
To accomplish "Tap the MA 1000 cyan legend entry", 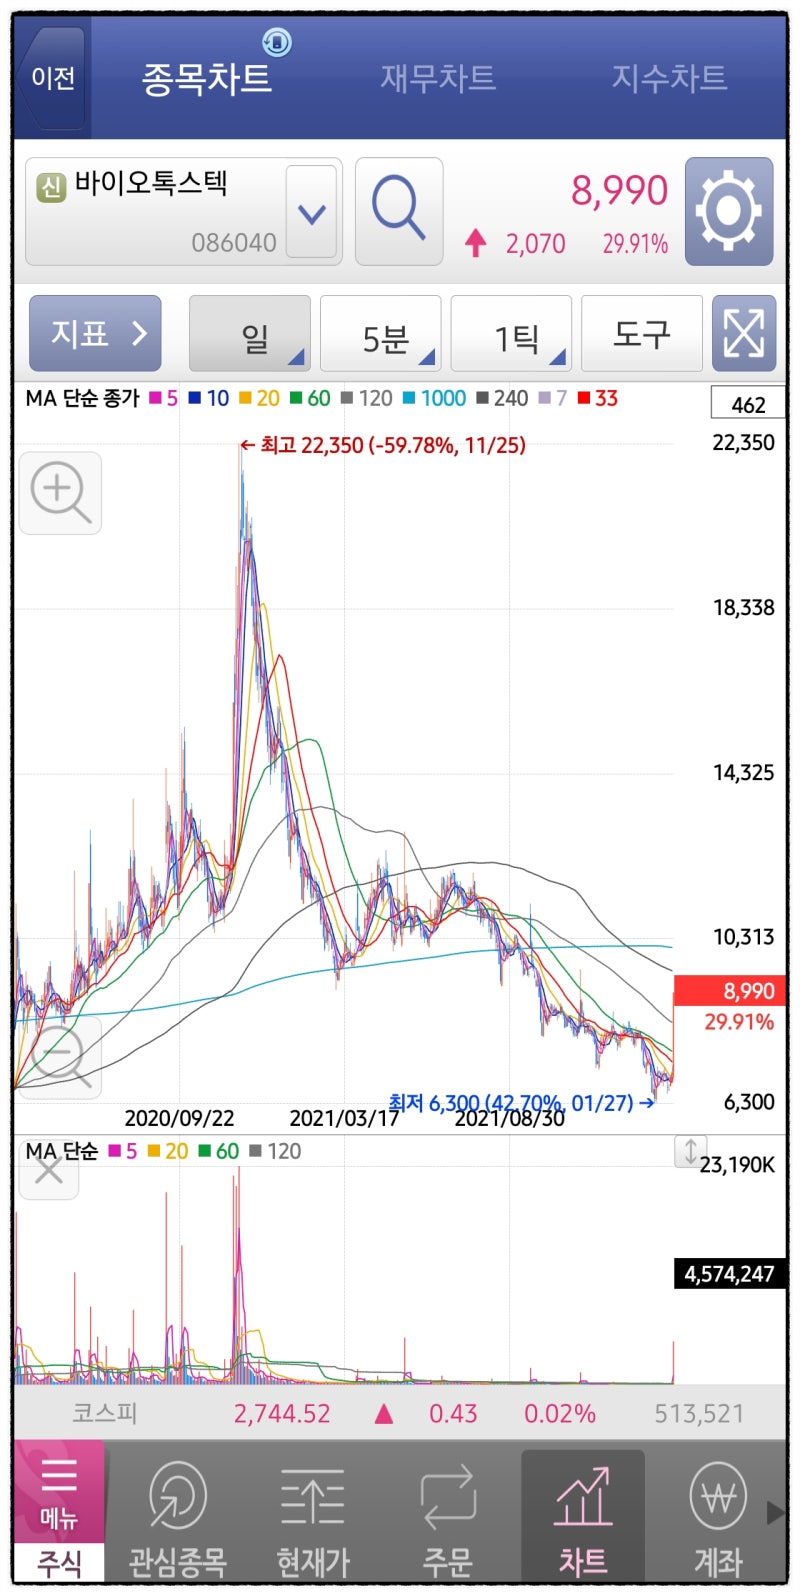I will pyautogui.click(x=434, y=398).
